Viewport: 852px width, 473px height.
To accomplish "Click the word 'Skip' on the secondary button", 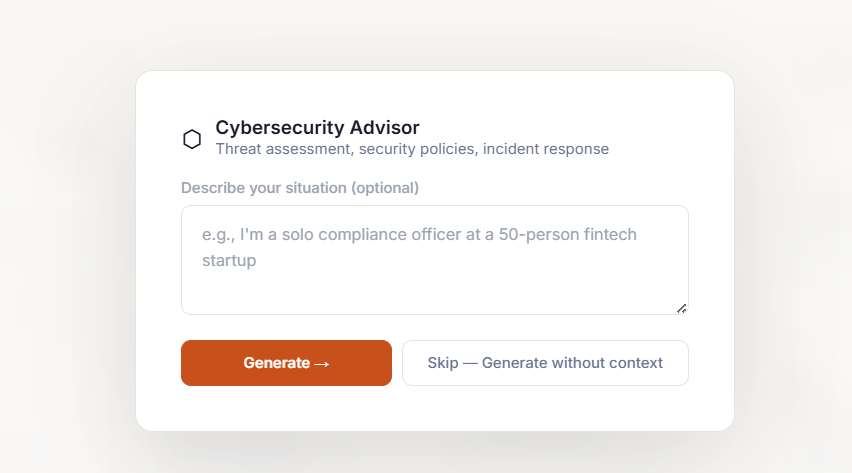I will pyautogui.click(x=442, y=363).
